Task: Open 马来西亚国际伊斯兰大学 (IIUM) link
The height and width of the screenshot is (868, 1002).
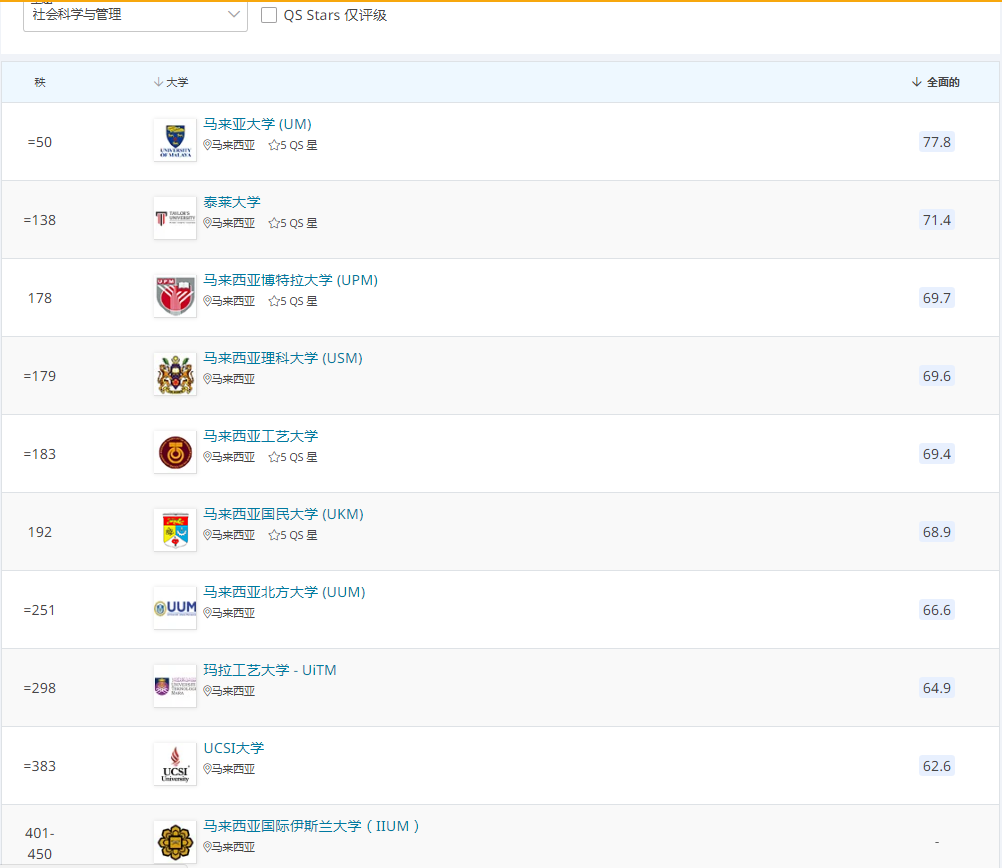Action: (311, 827)
